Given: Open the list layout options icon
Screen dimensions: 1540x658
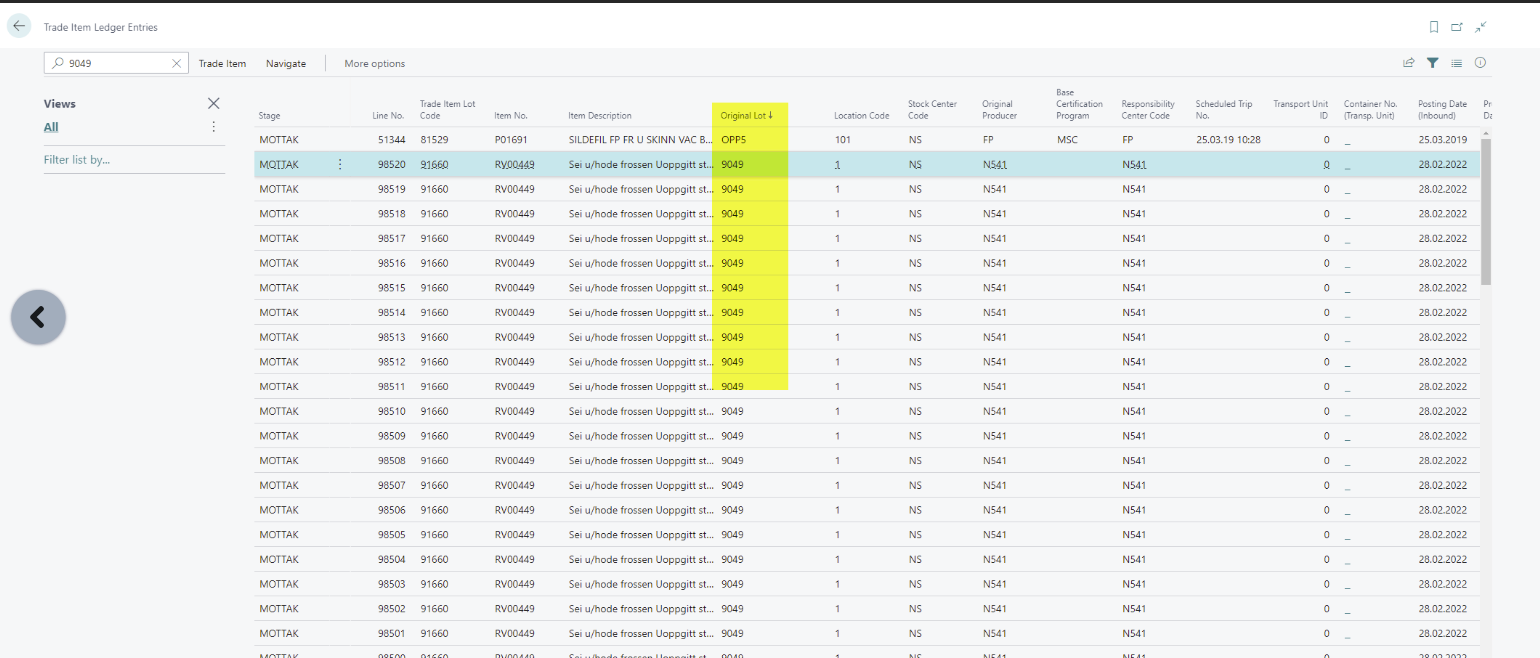Looking at the screenshot, I should click(x=1457, y=63).
